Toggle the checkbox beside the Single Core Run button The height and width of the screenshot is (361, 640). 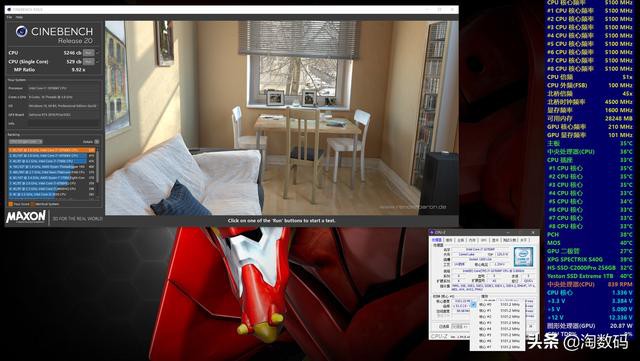click(97, 62)
